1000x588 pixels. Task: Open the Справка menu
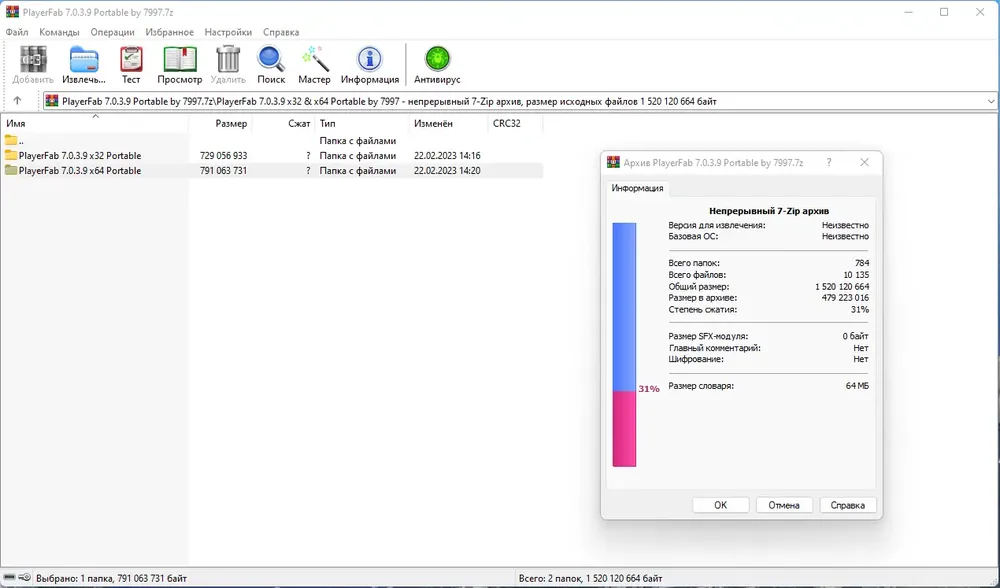(281, 32)
